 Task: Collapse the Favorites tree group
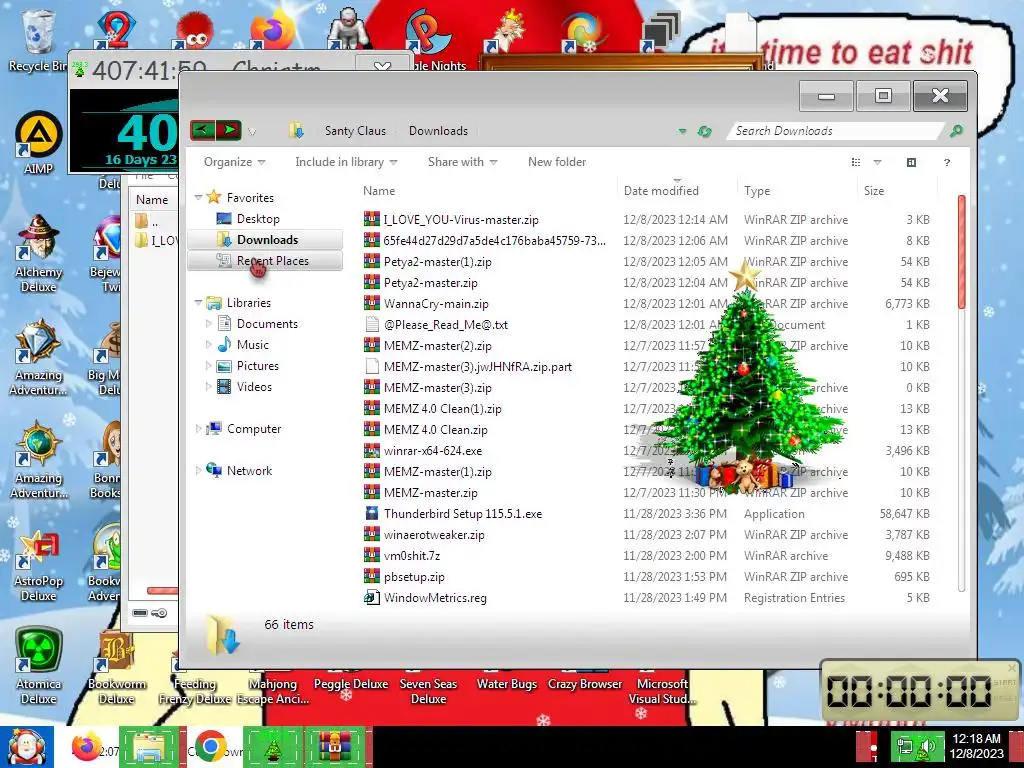click(x=199, y=197)
